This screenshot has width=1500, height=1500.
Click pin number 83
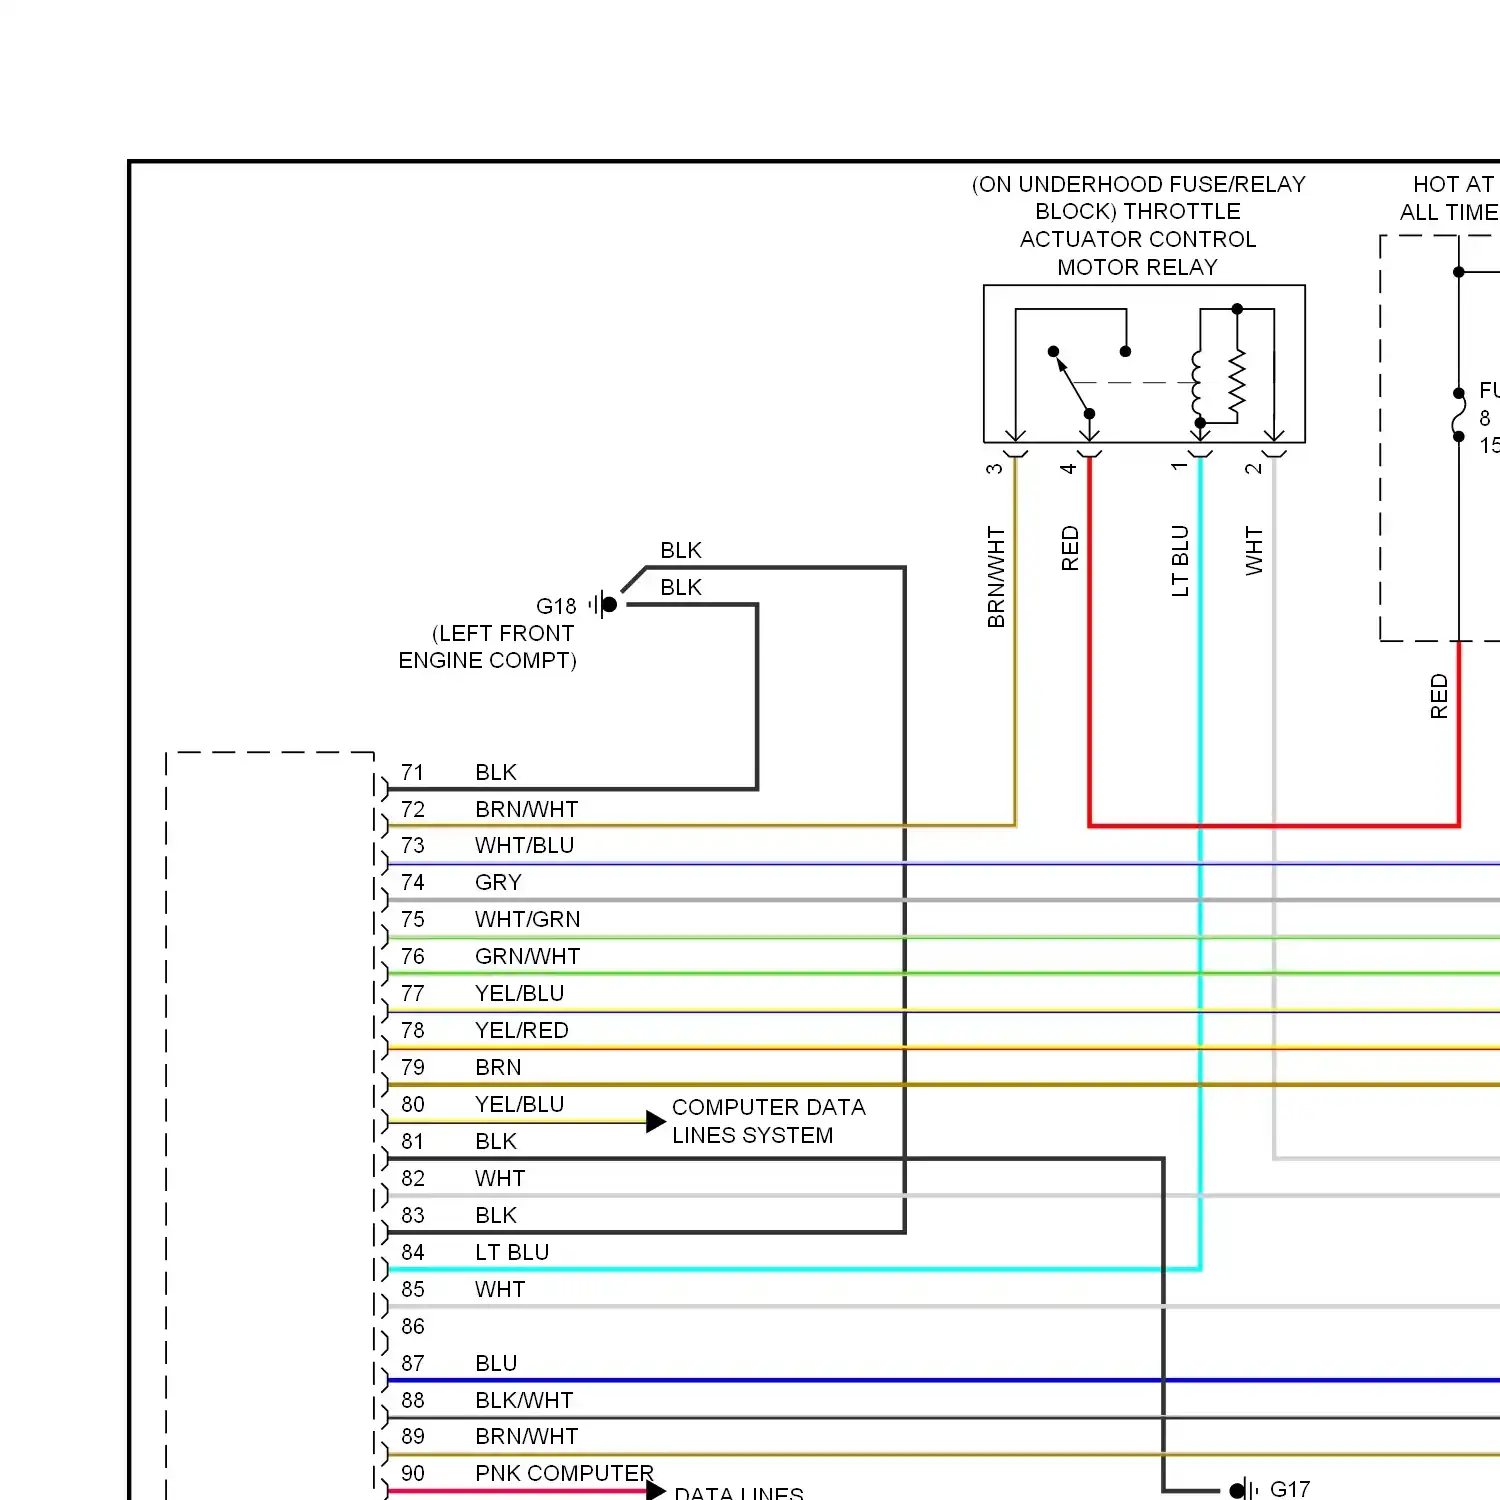(x=412, y=1215)
